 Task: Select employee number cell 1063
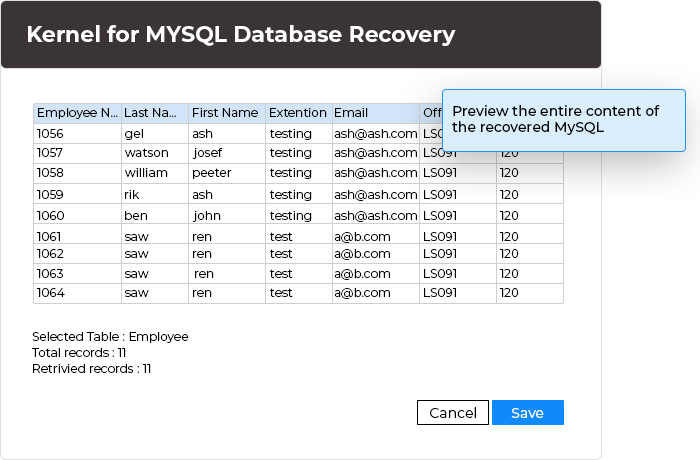(77, 273)
